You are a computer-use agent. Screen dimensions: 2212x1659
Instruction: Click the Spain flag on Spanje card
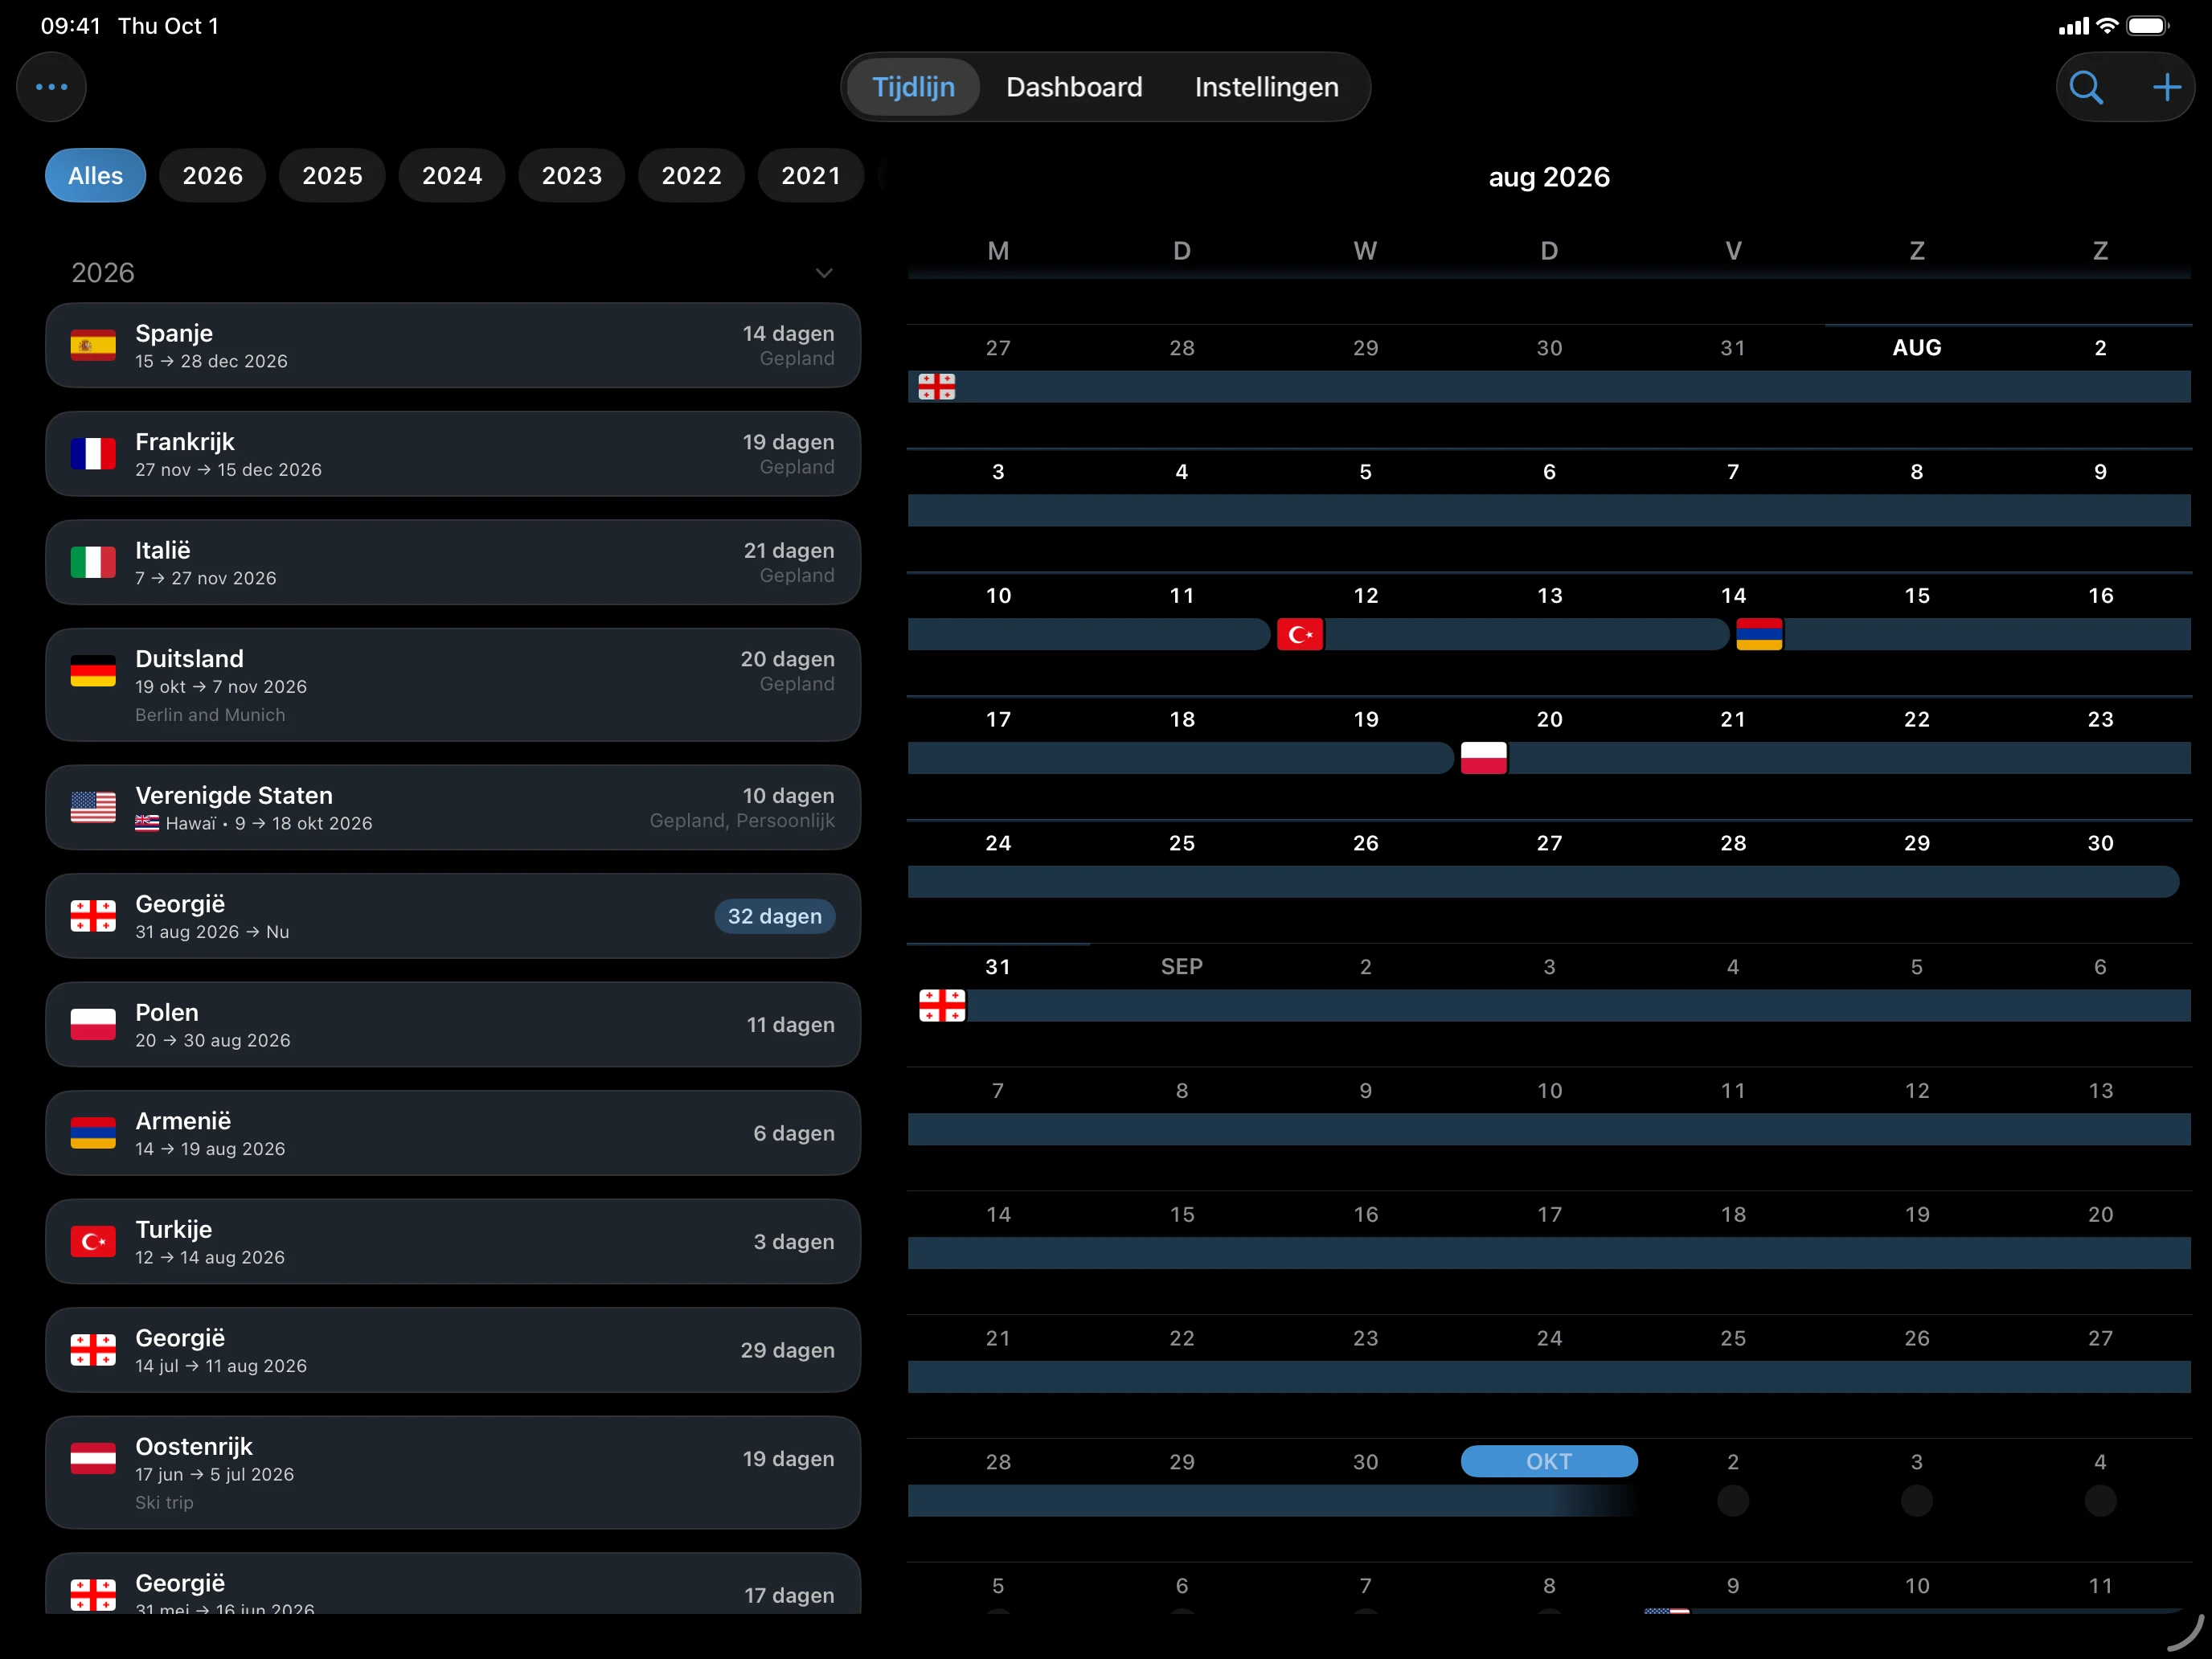[93, 346]
